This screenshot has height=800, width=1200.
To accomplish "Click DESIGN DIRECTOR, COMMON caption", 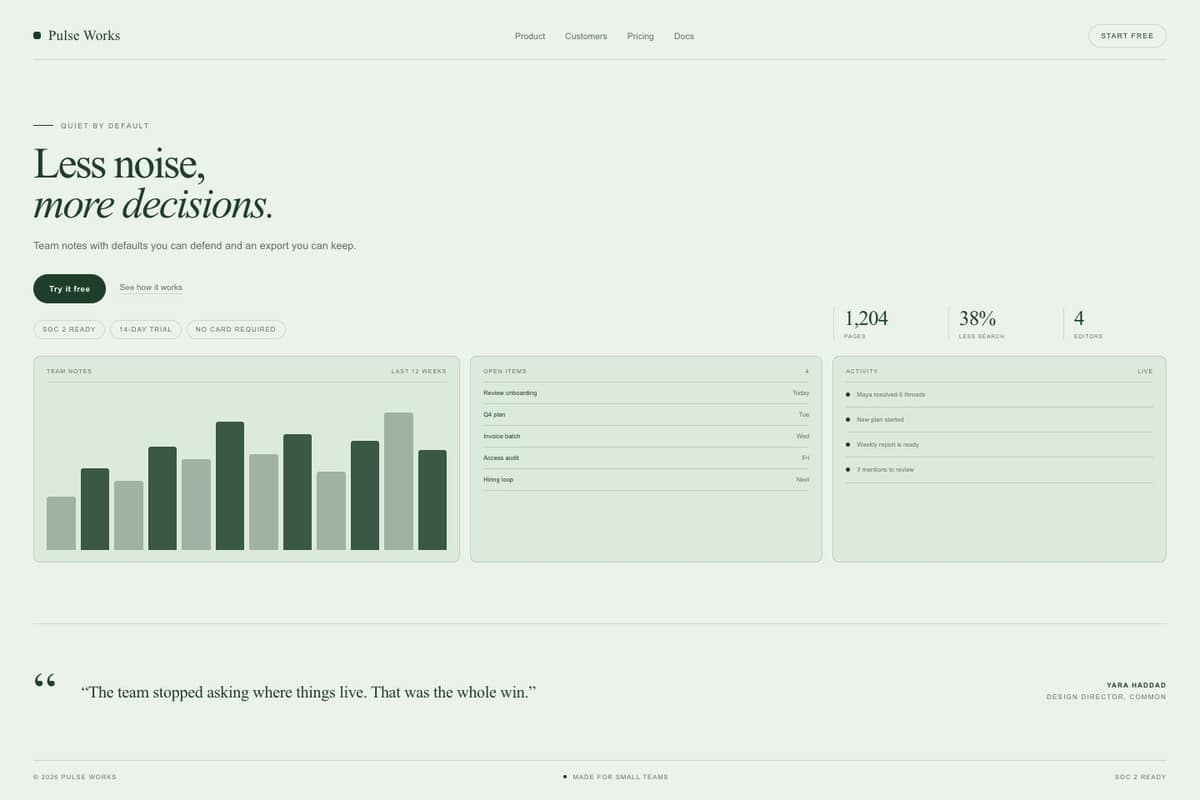I will coord(1106,697).
